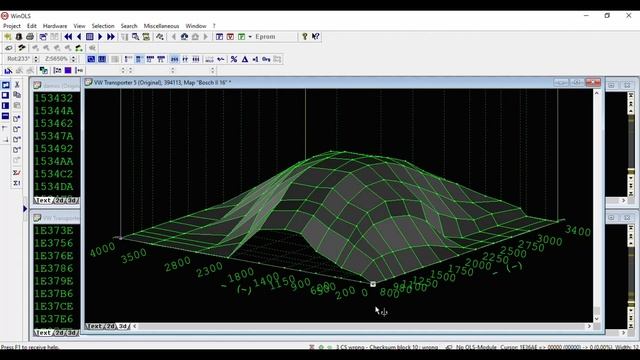The height and width of the screenshot is (360, 640).
Task: Open the green-framed window icon before Eprom
Action: click(241, 37)
